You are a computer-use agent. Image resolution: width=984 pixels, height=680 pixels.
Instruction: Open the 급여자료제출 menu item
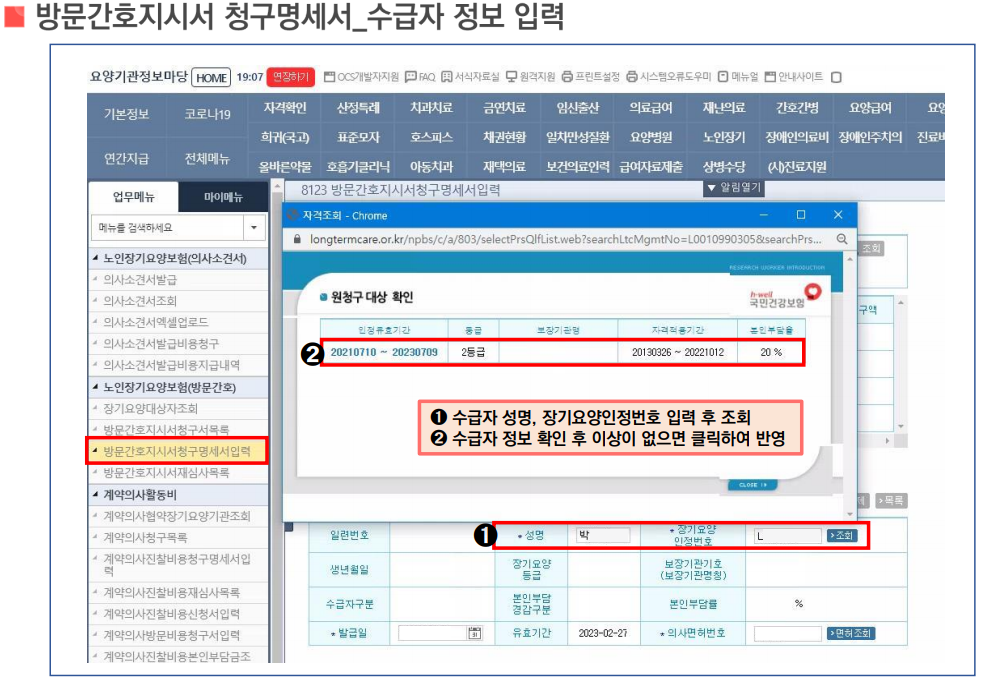651,167
